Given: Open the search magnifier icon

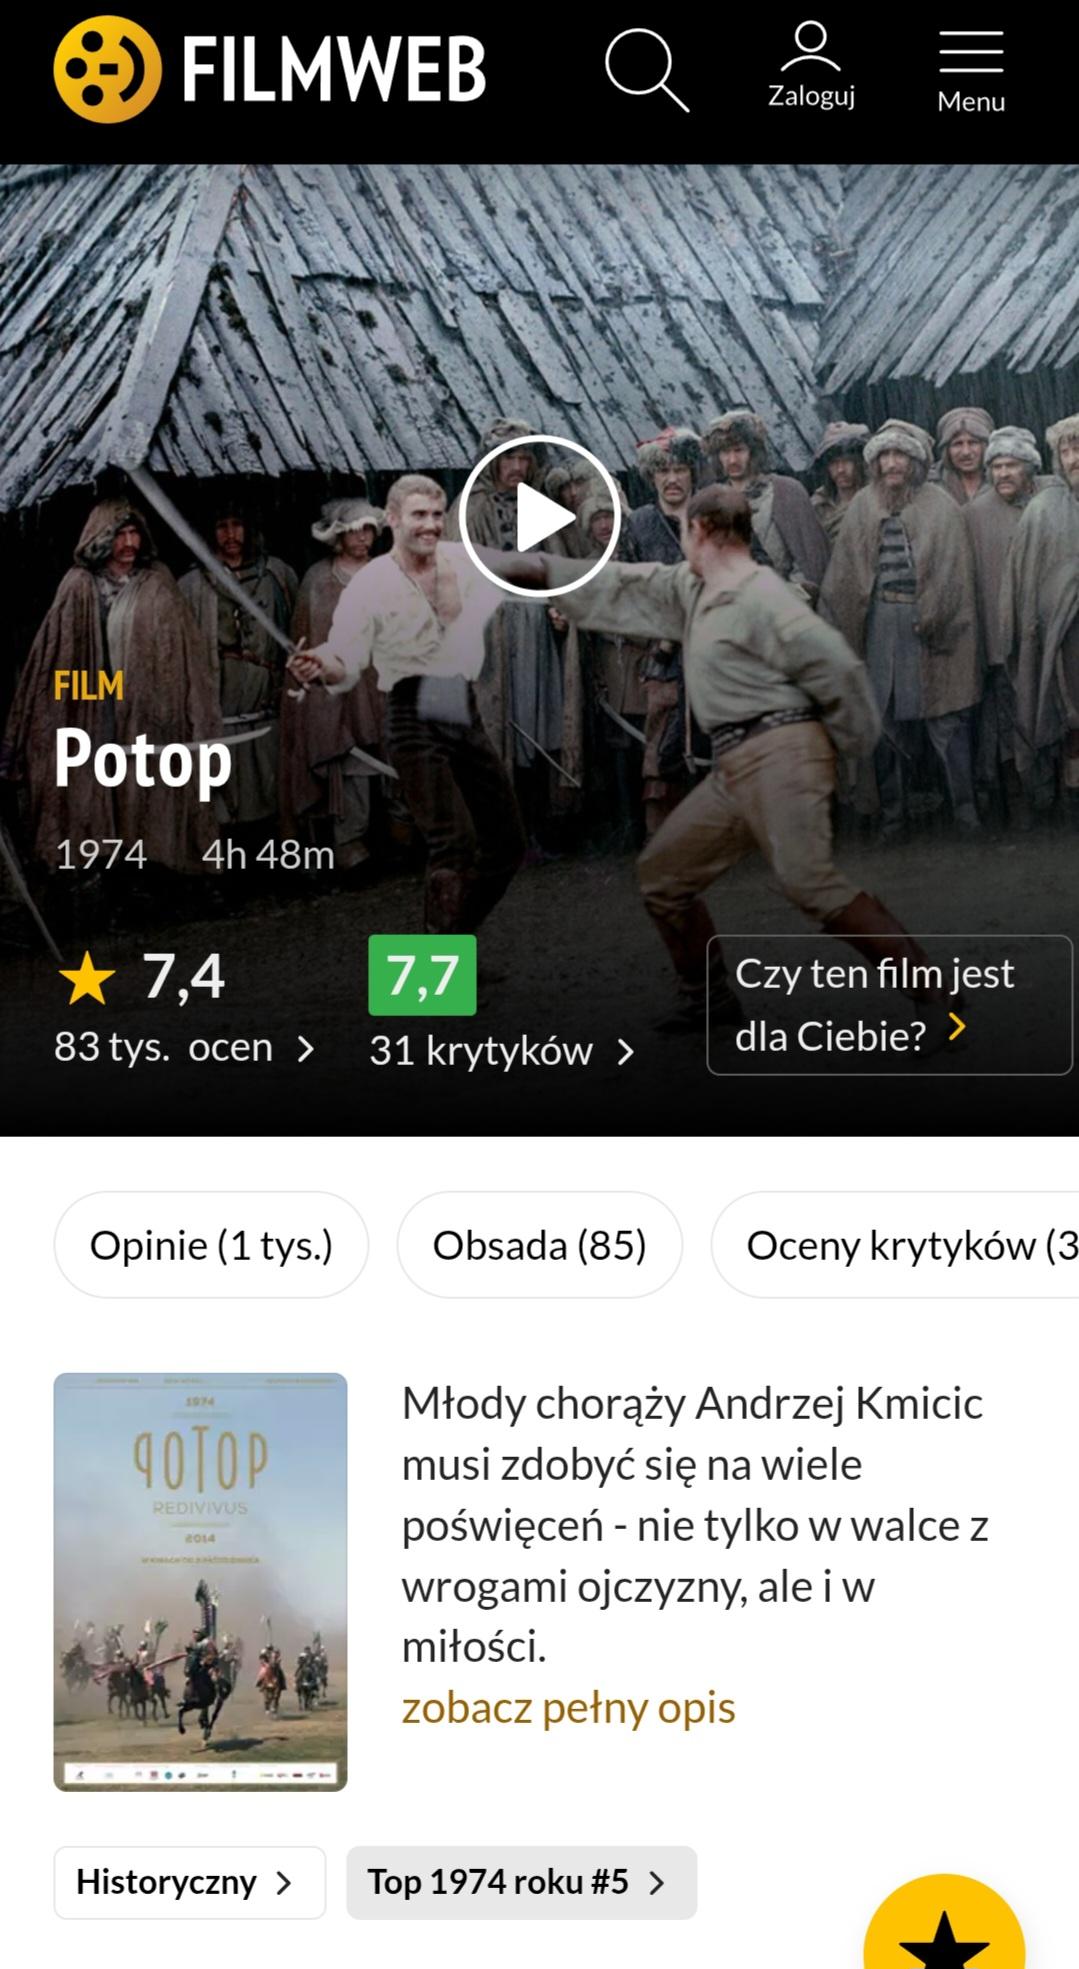Looking at the screenshot, I should point(647,70).
